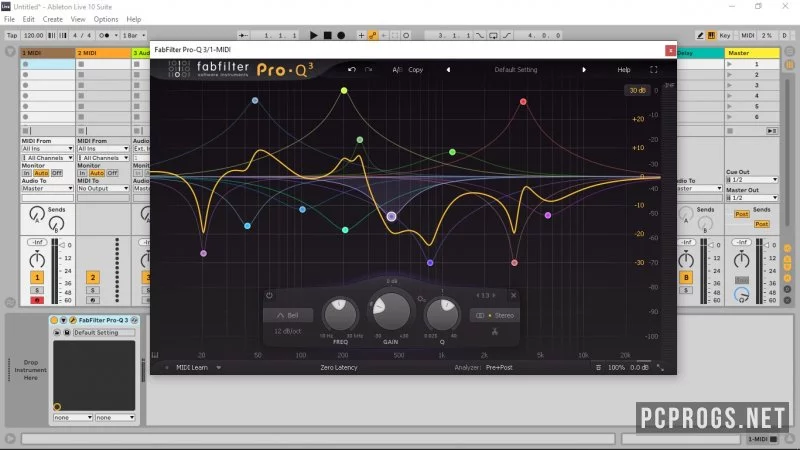Viewport: 800px width, 450px height.
Task: Click the Q knob
Action: click(442, 314)
